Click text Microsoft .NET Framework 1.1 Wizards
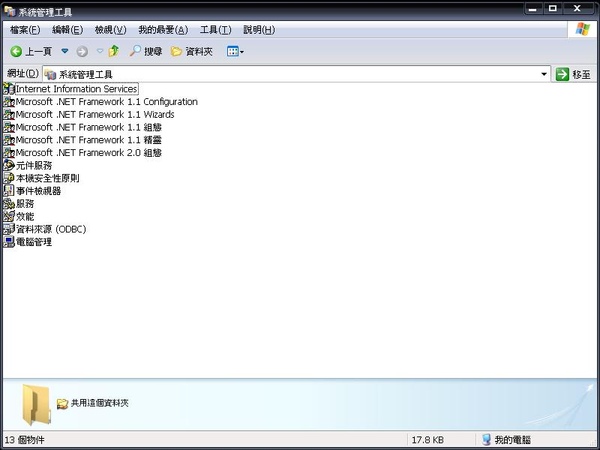The image size is (600, 450). coord(95,114)
